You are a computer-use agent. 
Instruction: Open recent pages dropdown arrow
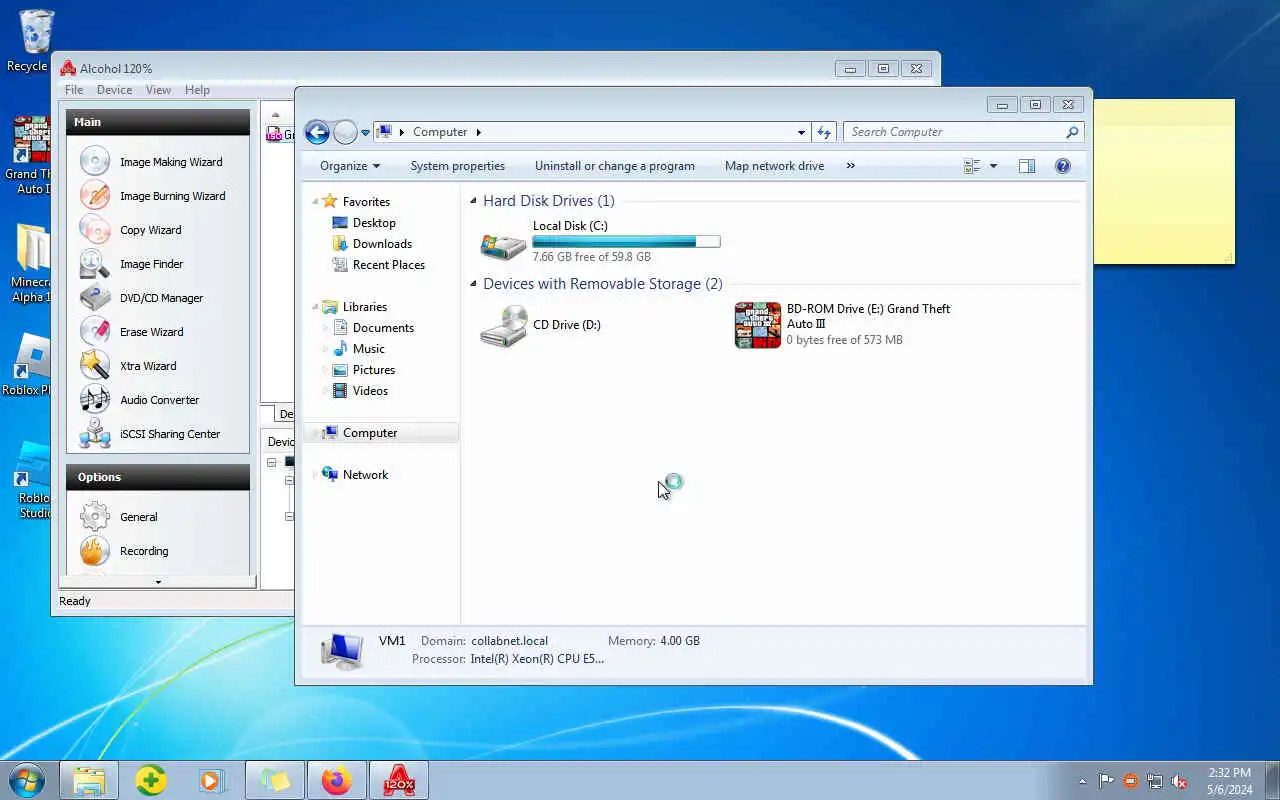pos(366,132)
